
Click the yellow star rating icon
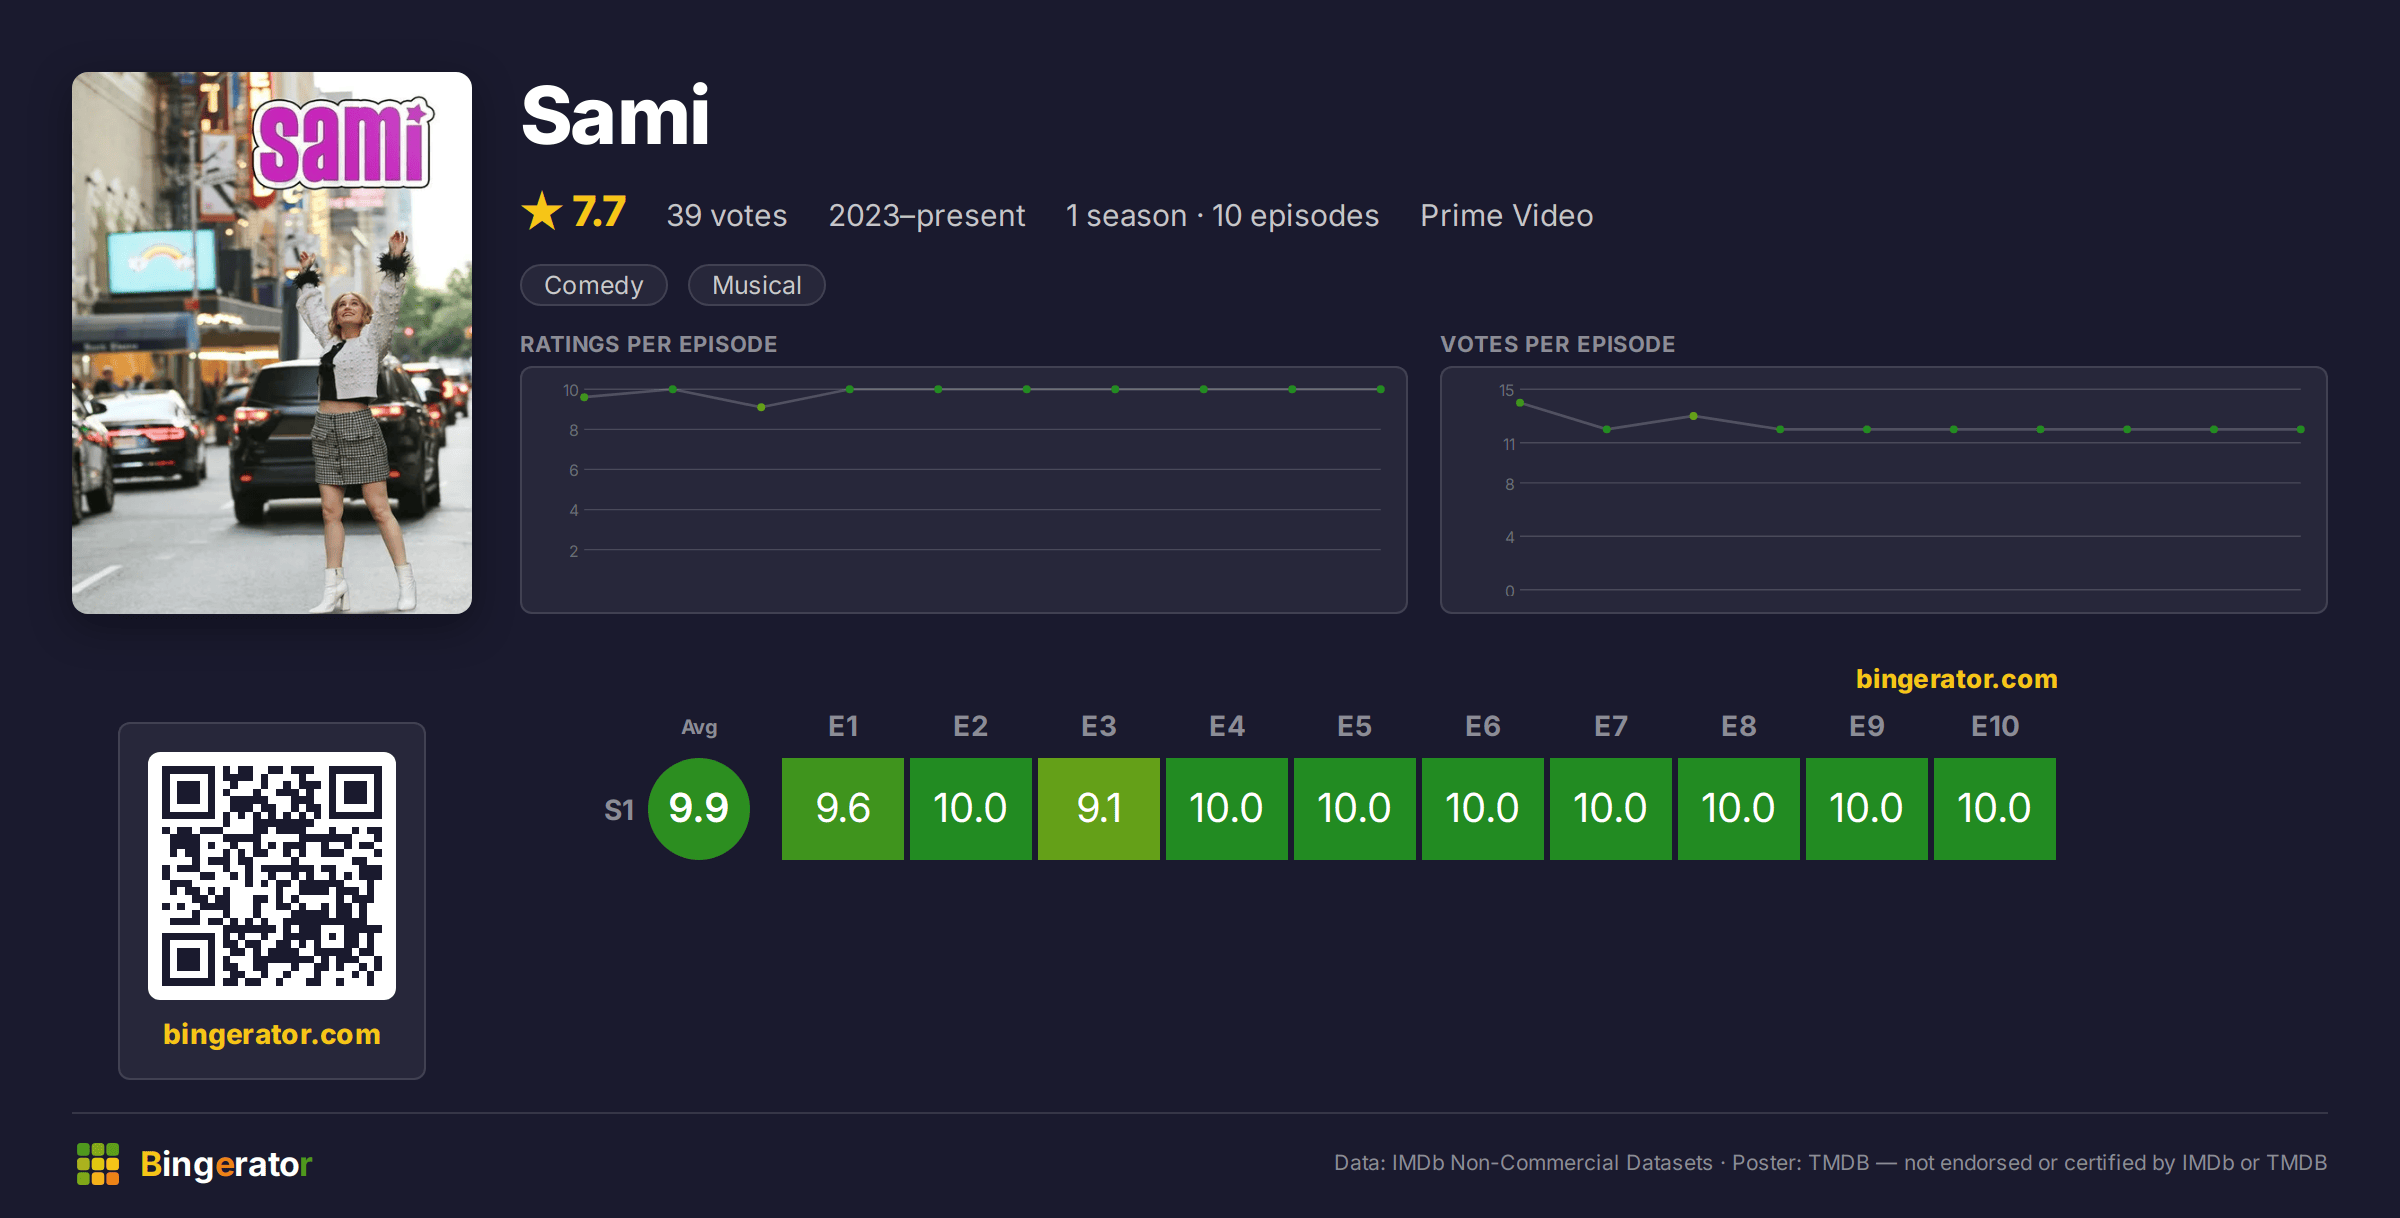542,211
